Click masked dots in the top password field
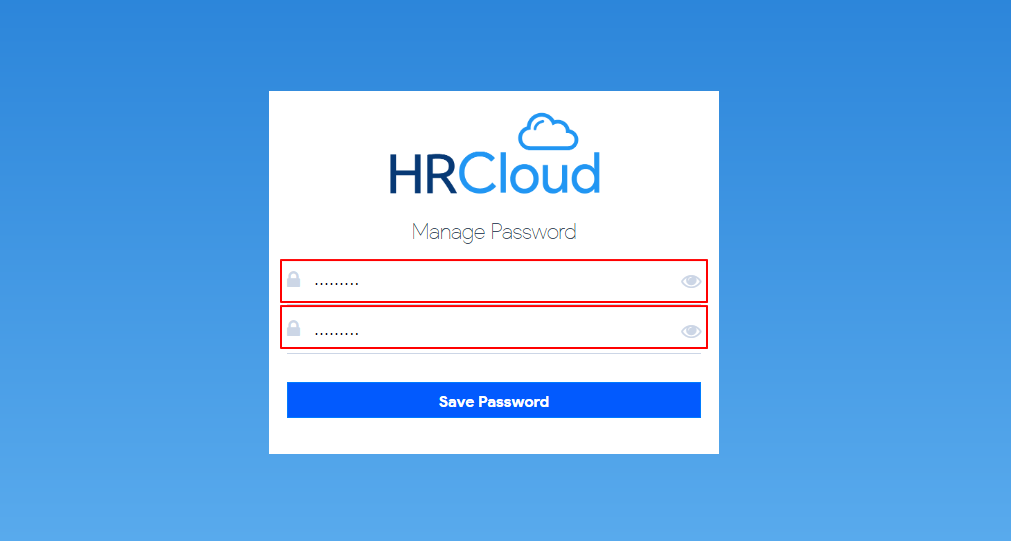The width and height of the screenshot is (1011, 541). pyautogui.click(x=336, y=283)
